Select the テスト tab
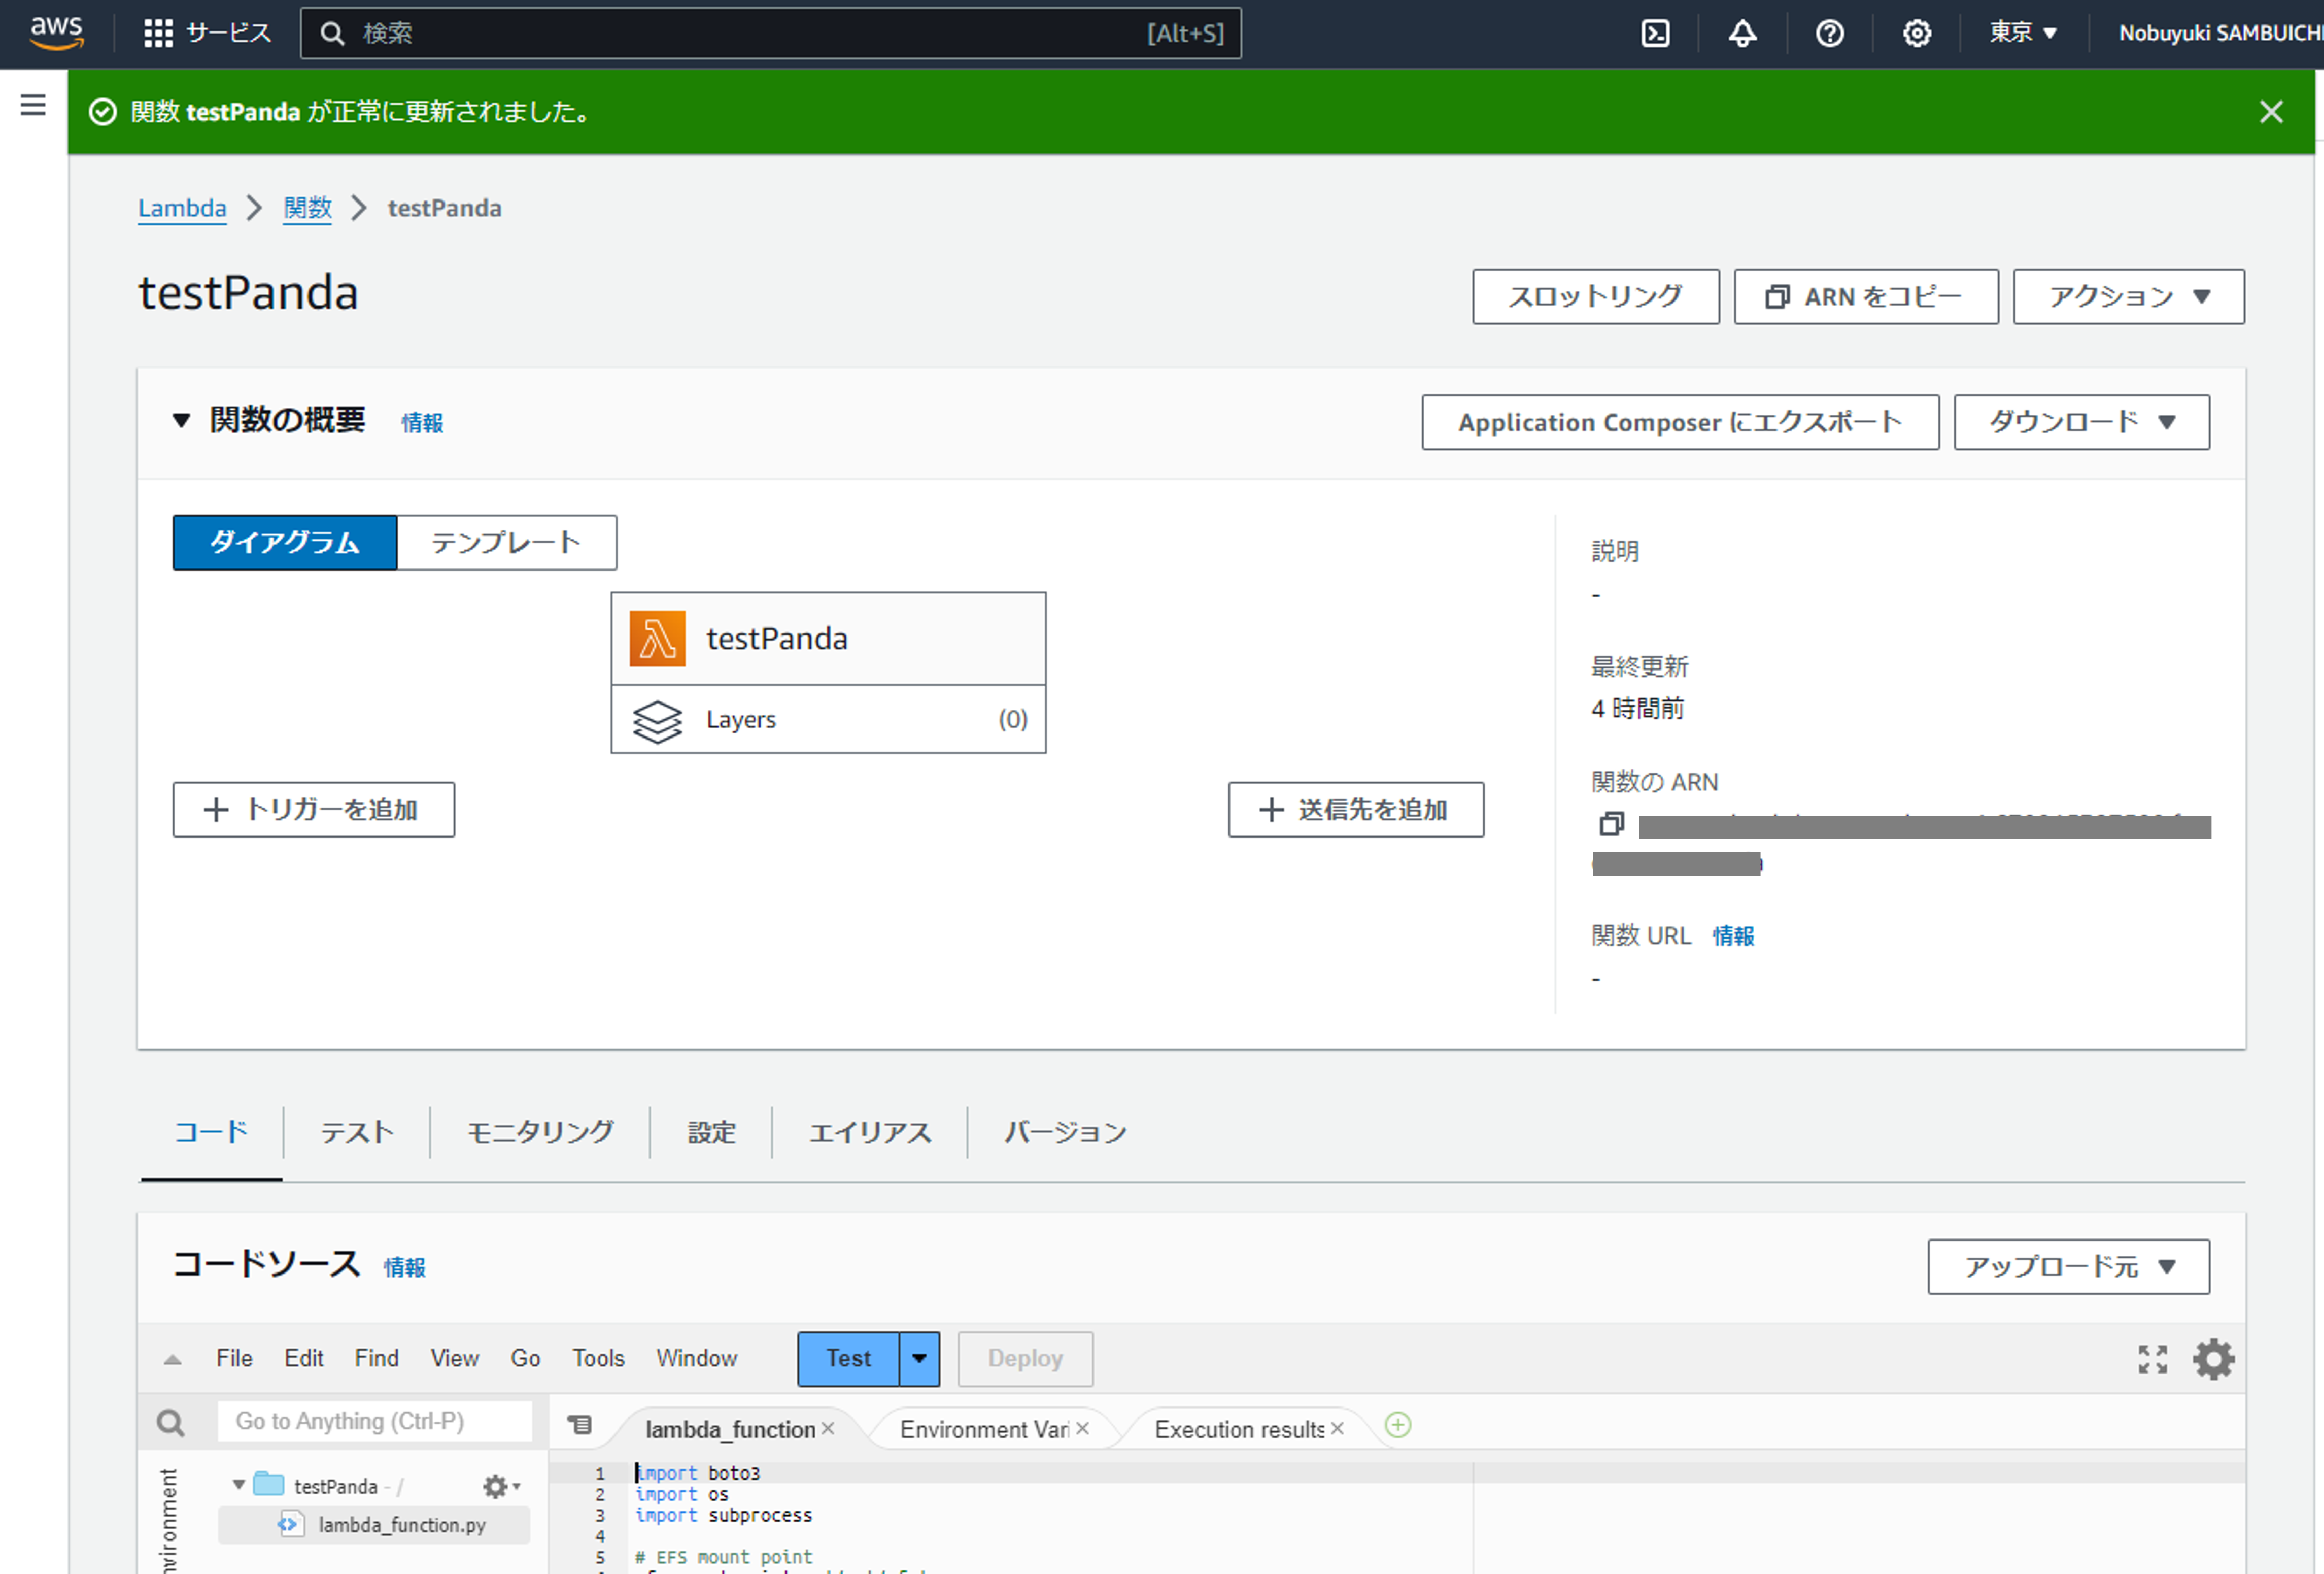This screenshot has width=2324, height=1574. (x=356, y=1132)
